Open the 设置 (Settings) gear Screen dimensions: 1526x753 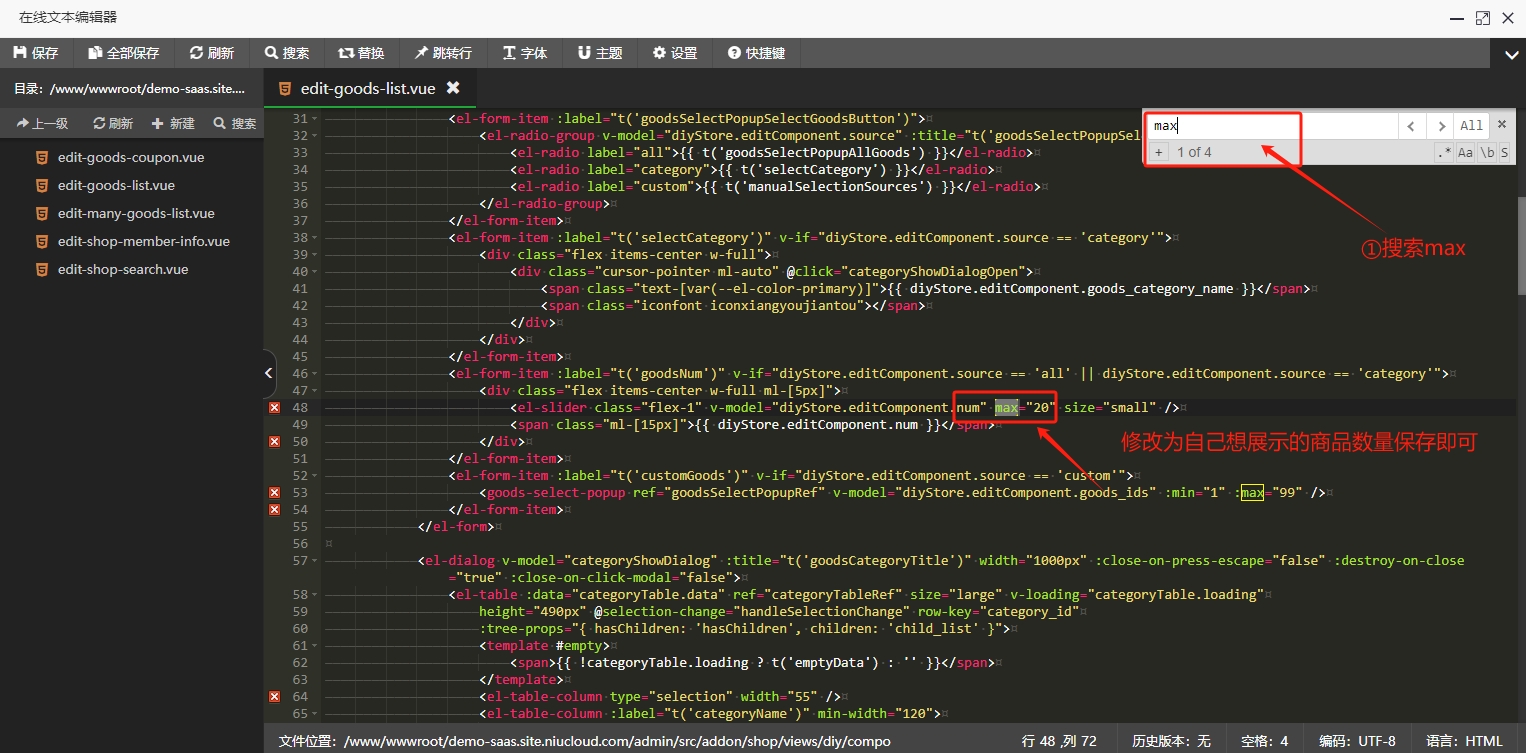click(x=675, y=53)
